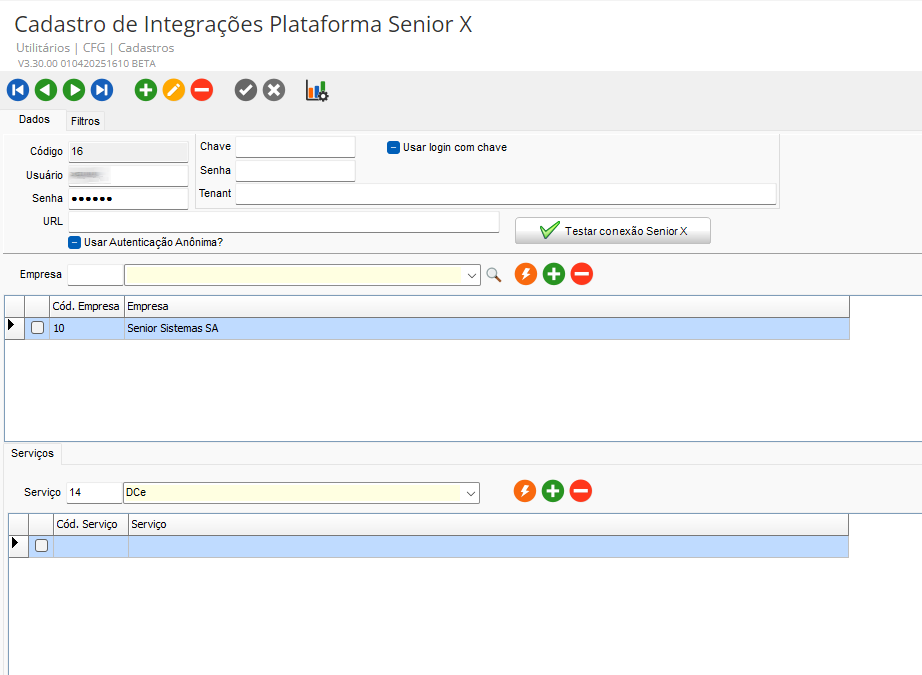Expand the Serviço DCe dropdown
The image size is (922, 675).
[x=470, y=493]
